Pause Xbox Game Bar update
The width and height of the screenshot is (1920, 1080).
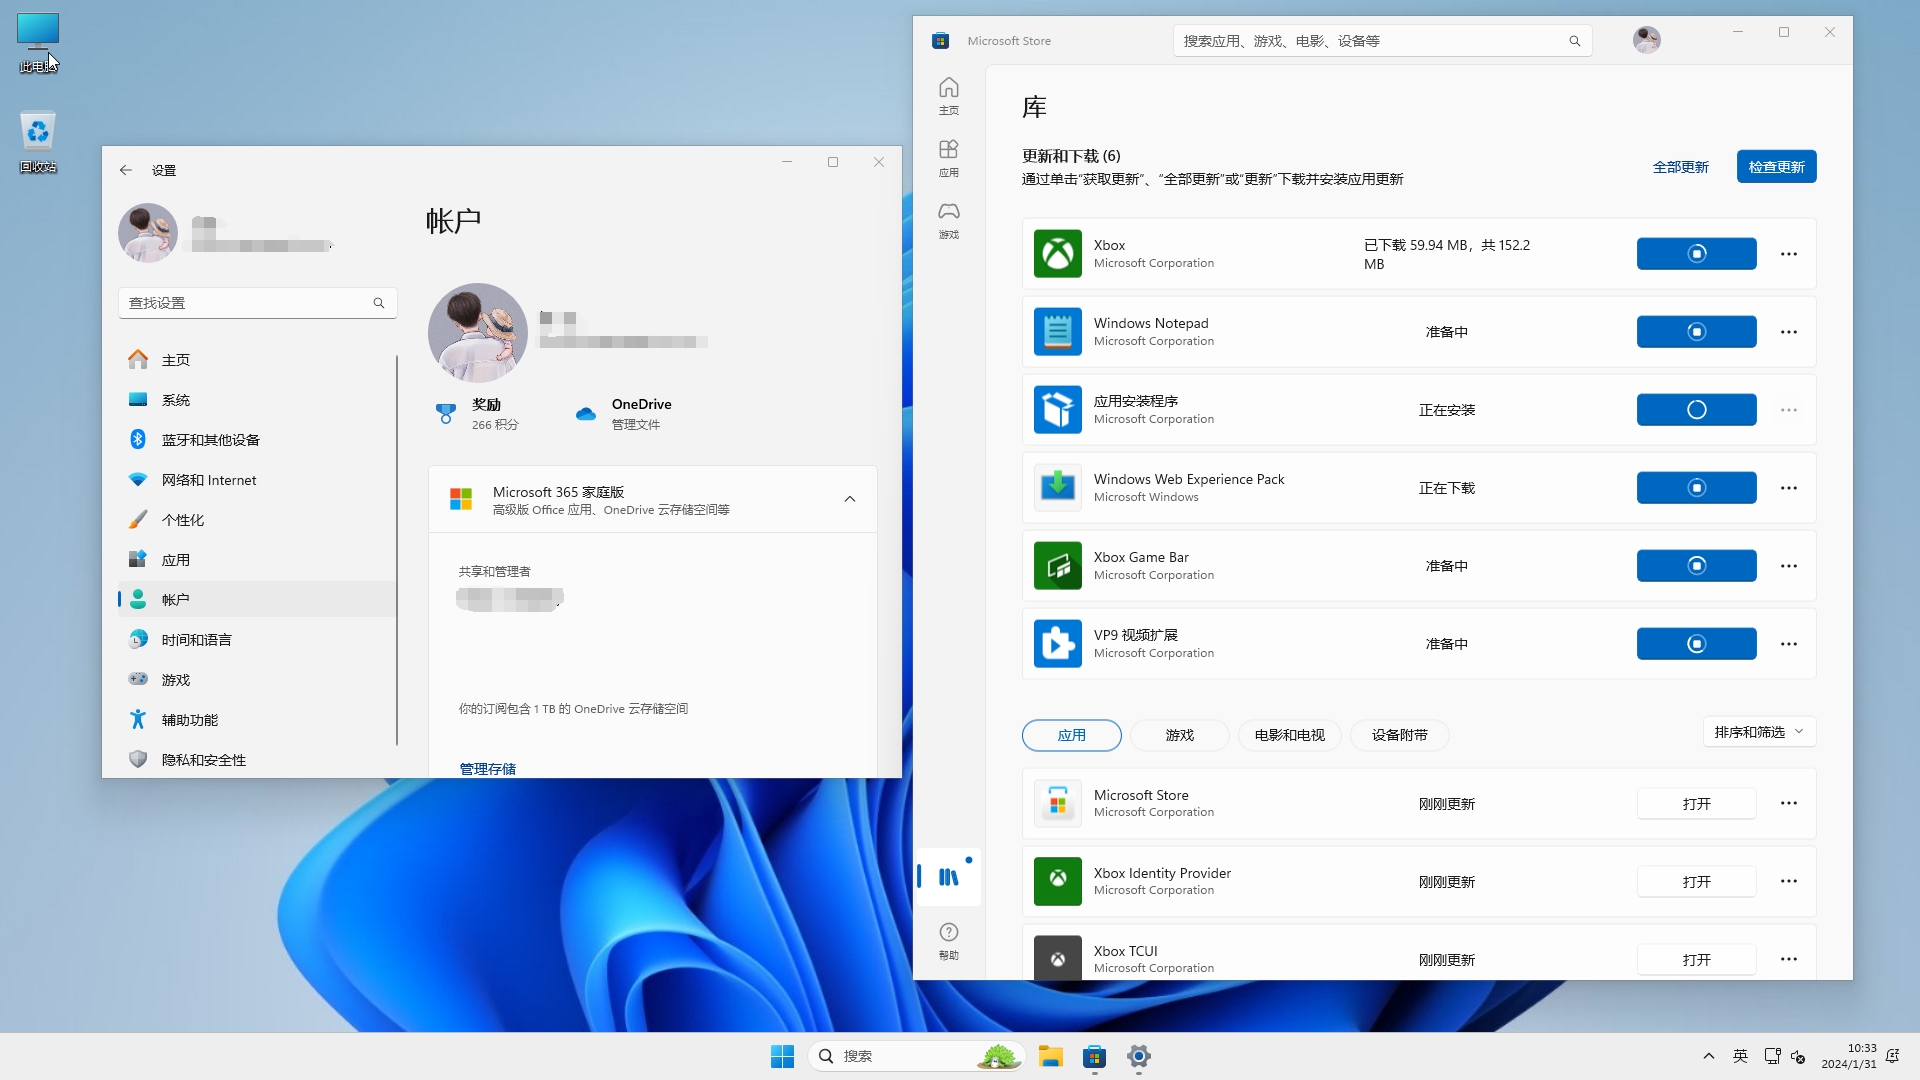point(1696,566)
